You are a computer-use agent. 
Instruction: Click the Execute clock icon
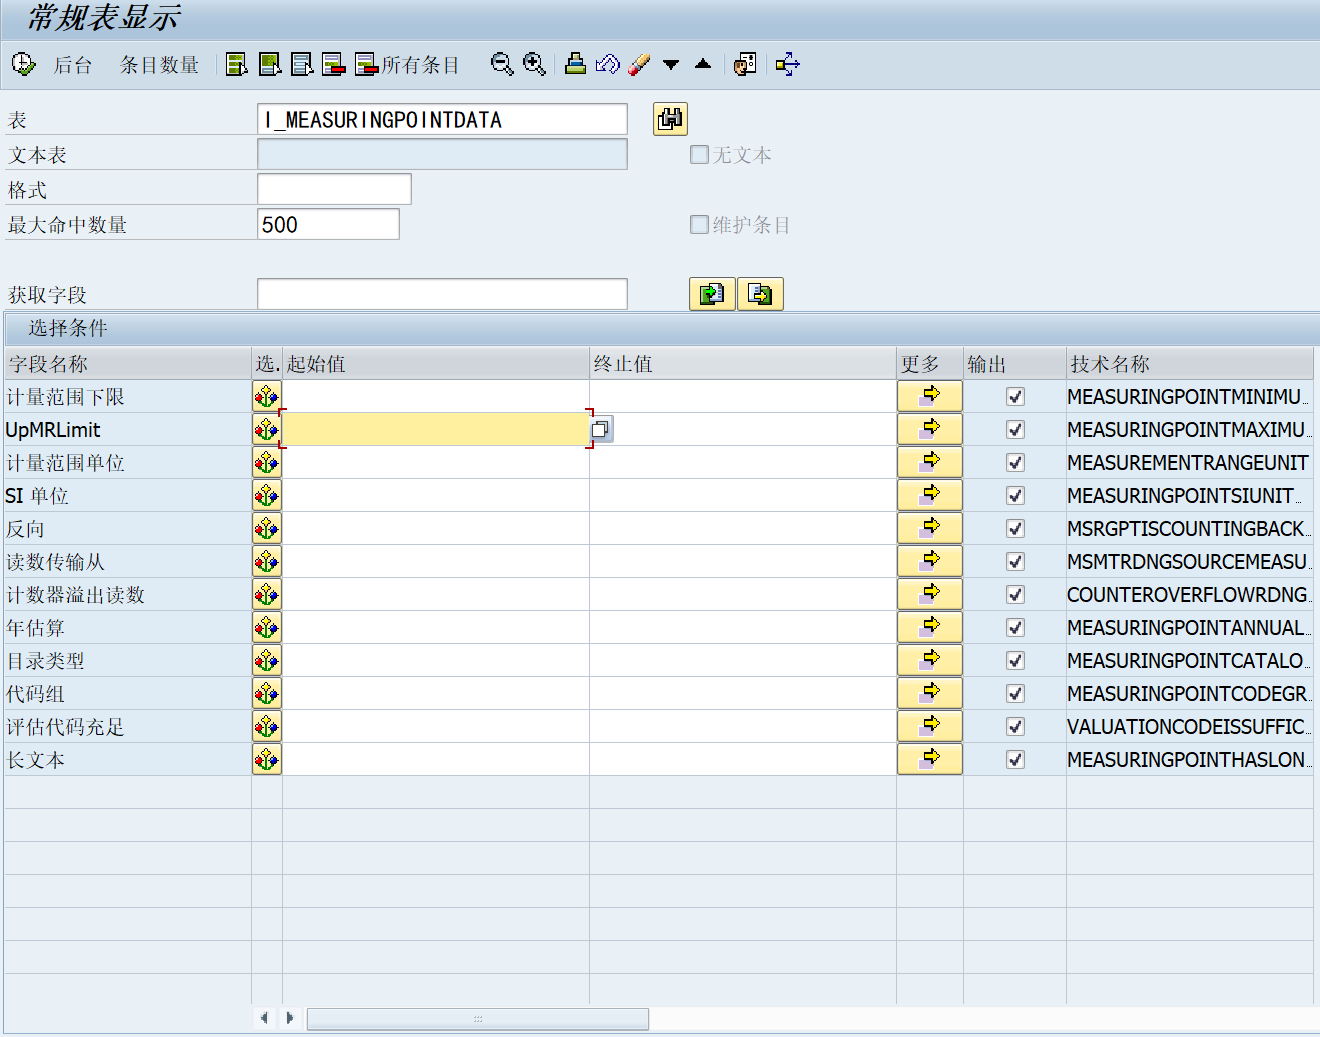coord(23,65)
